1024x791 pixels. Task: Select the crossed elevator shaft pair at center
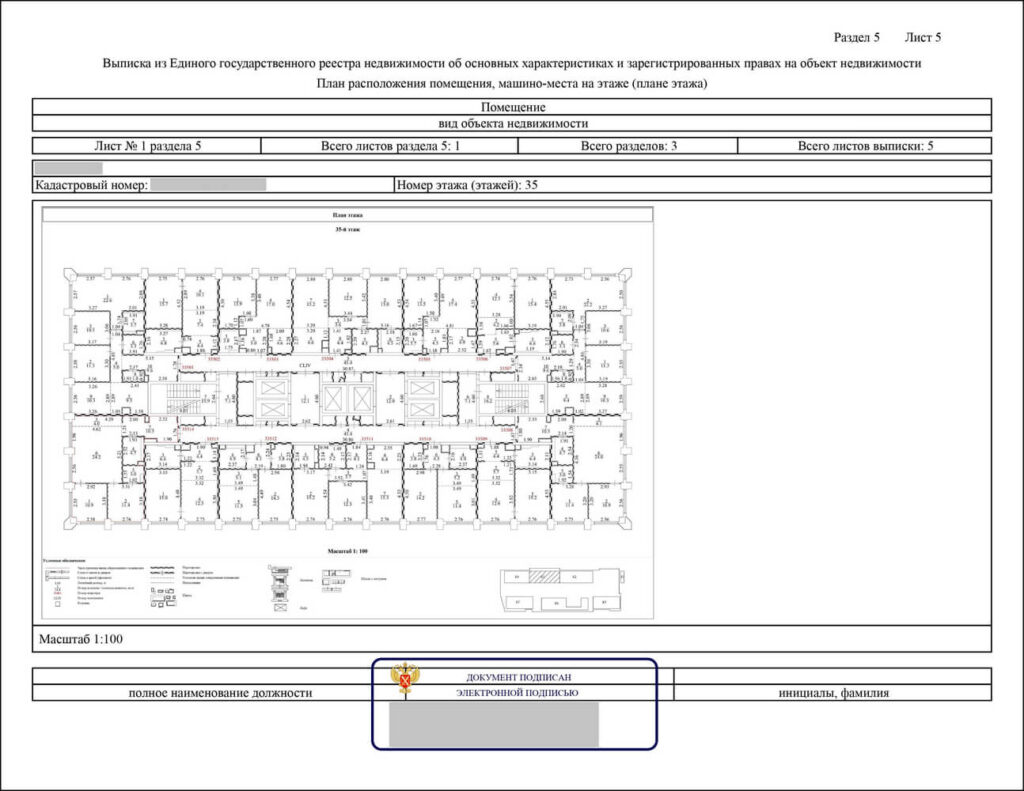(347, 398)
